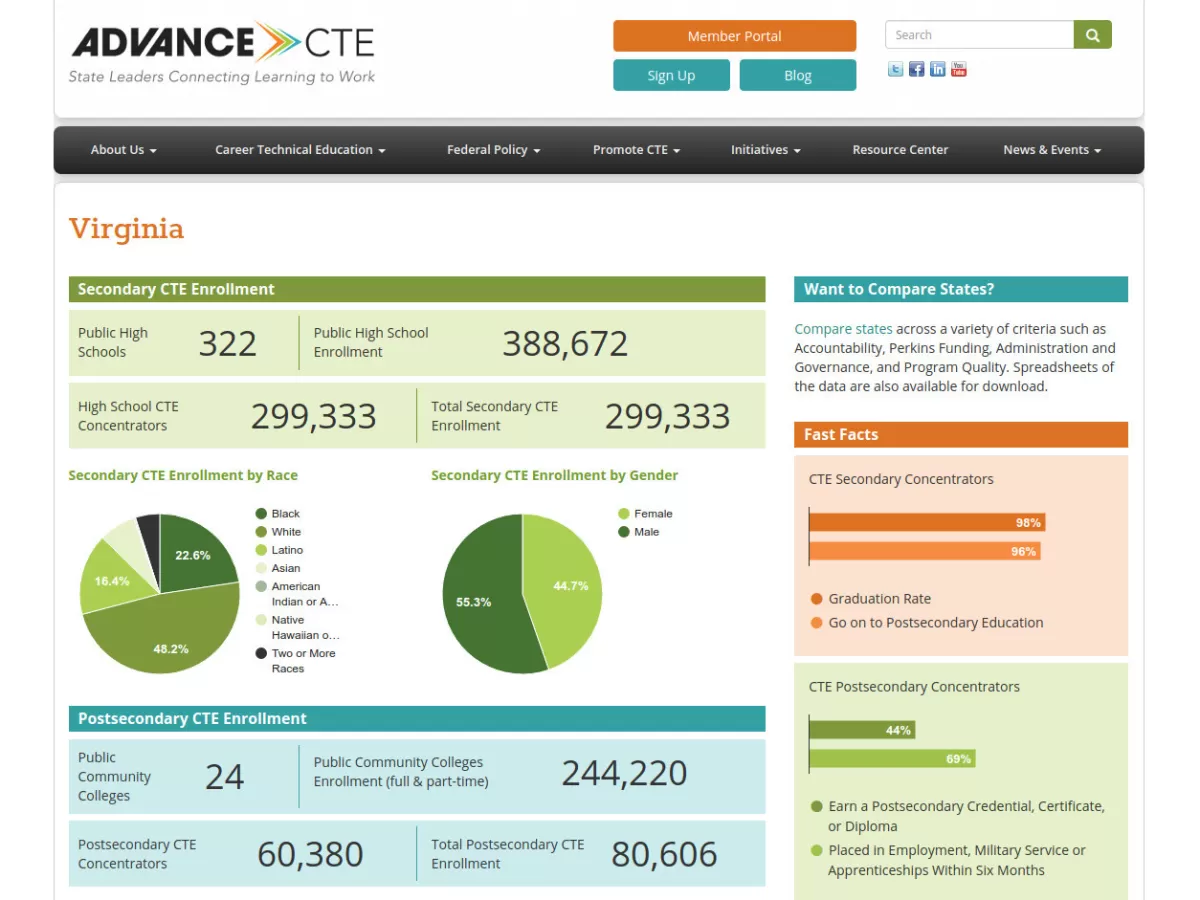This screenshot has height=900, width=1200.
Task: Toggle the Female gender legend entry
Action: pos(644,514)
